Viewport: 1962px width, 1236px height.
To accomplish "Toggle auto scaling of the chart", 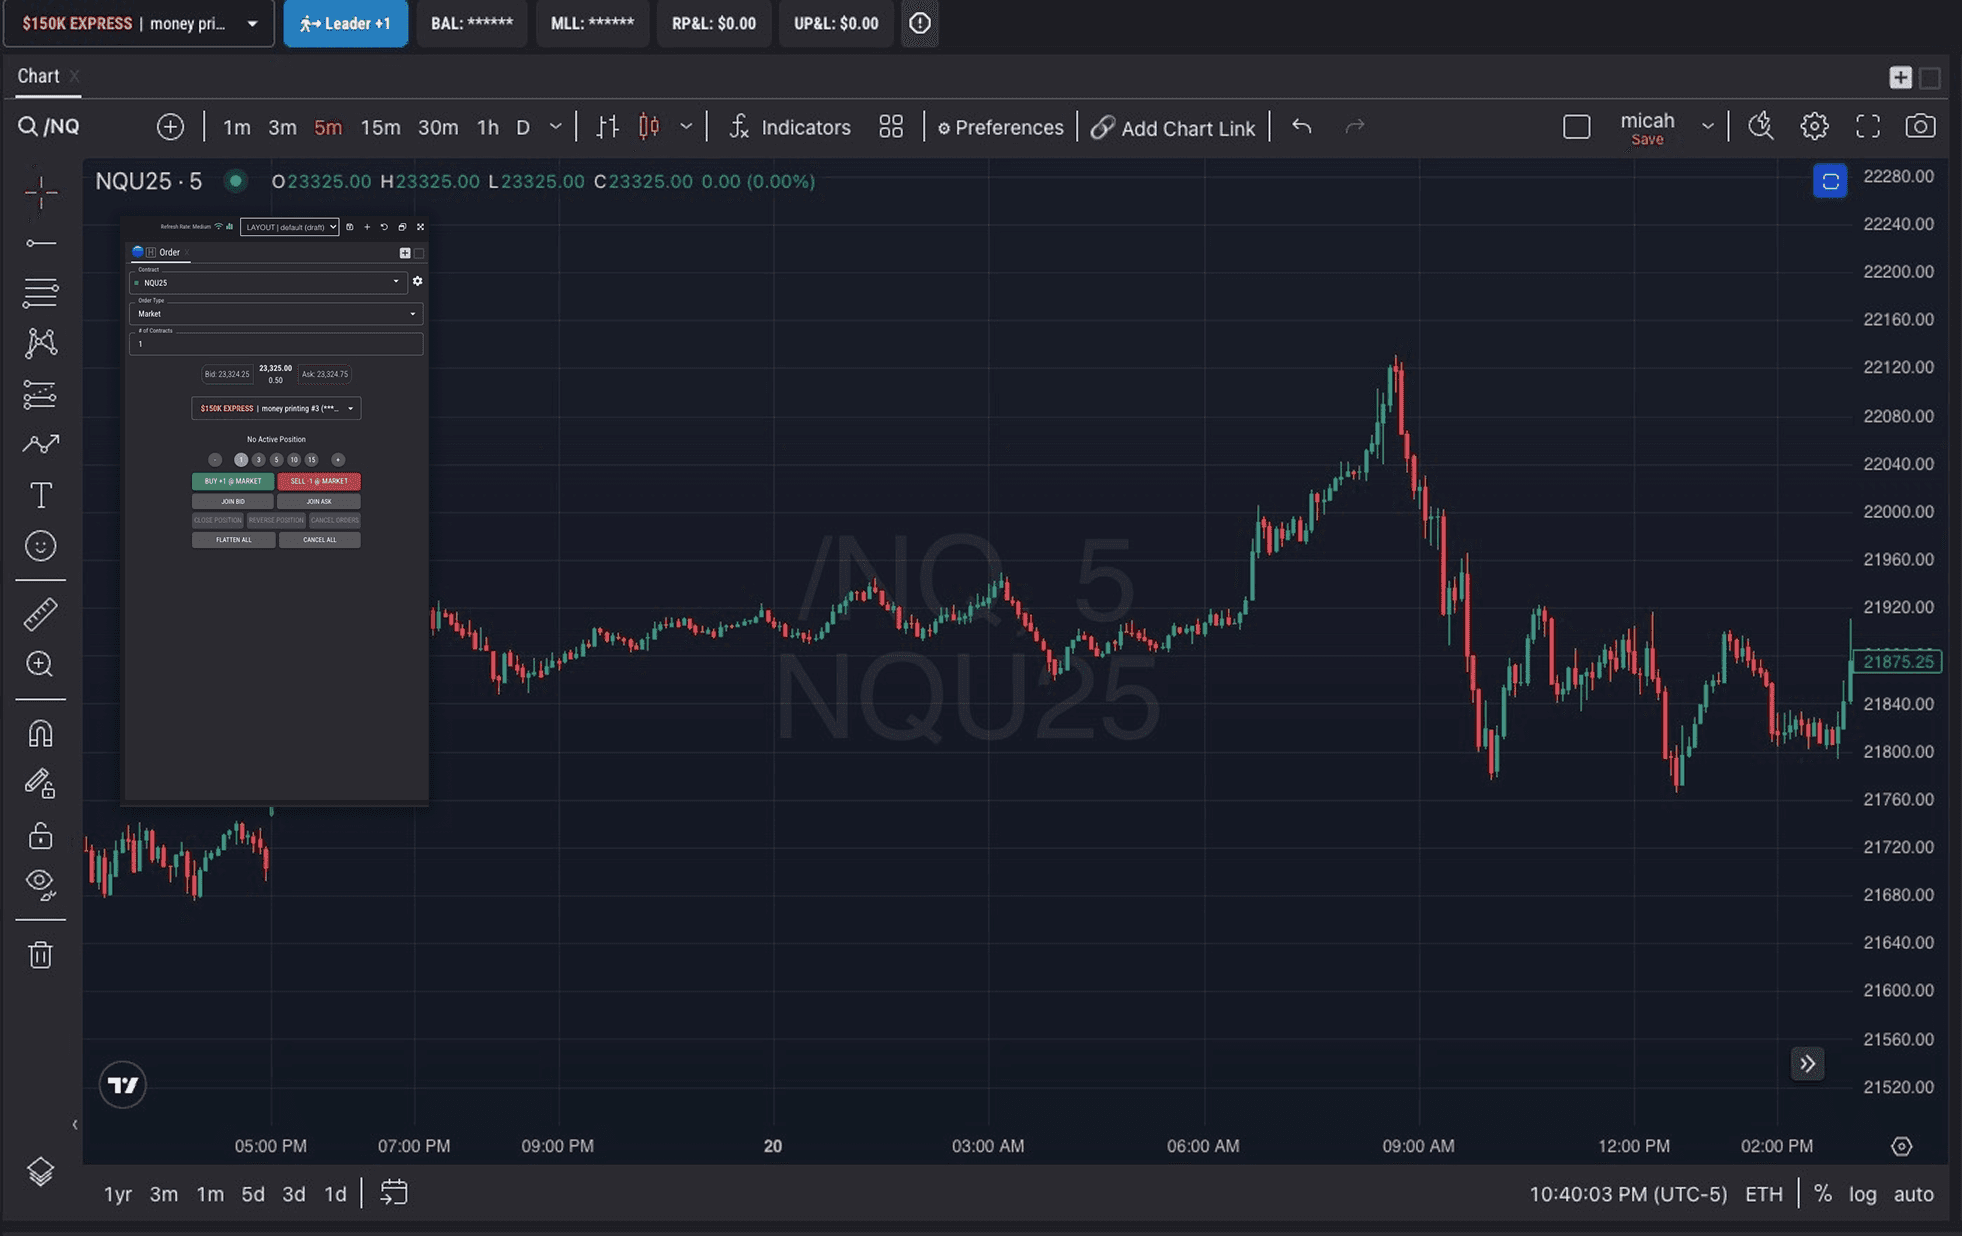I will coord(1913,1193).
